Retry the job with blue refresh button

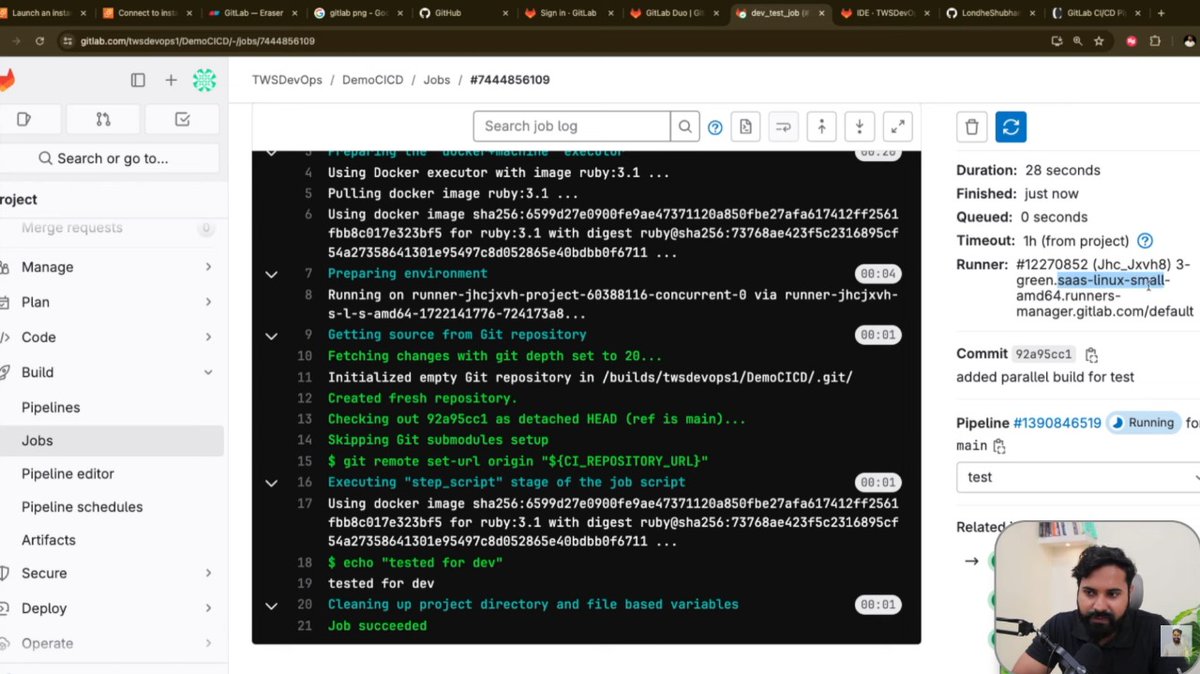point(1011,127)
